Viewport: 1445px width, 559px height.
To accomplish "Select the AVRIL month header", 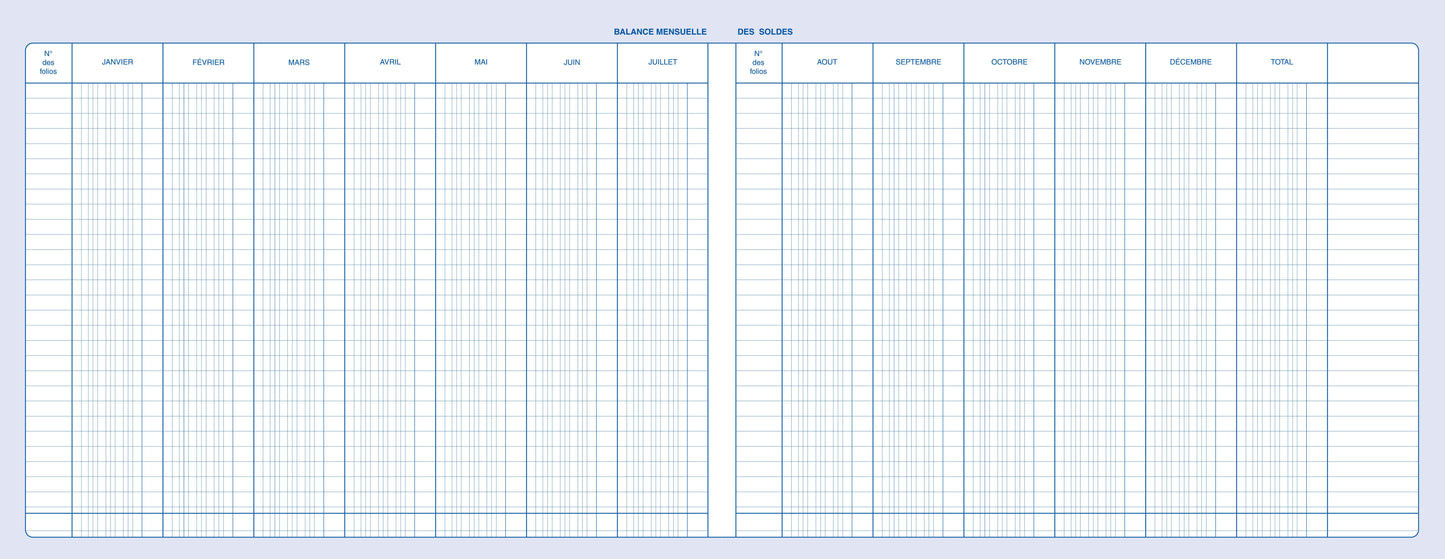I will (x=390, y=62).
